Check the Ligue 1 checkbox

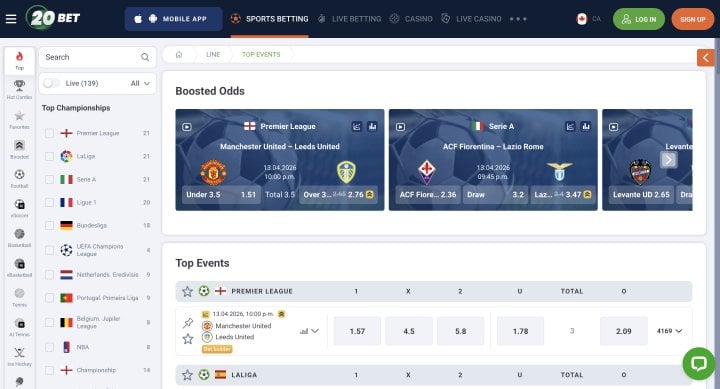point(50,202)
